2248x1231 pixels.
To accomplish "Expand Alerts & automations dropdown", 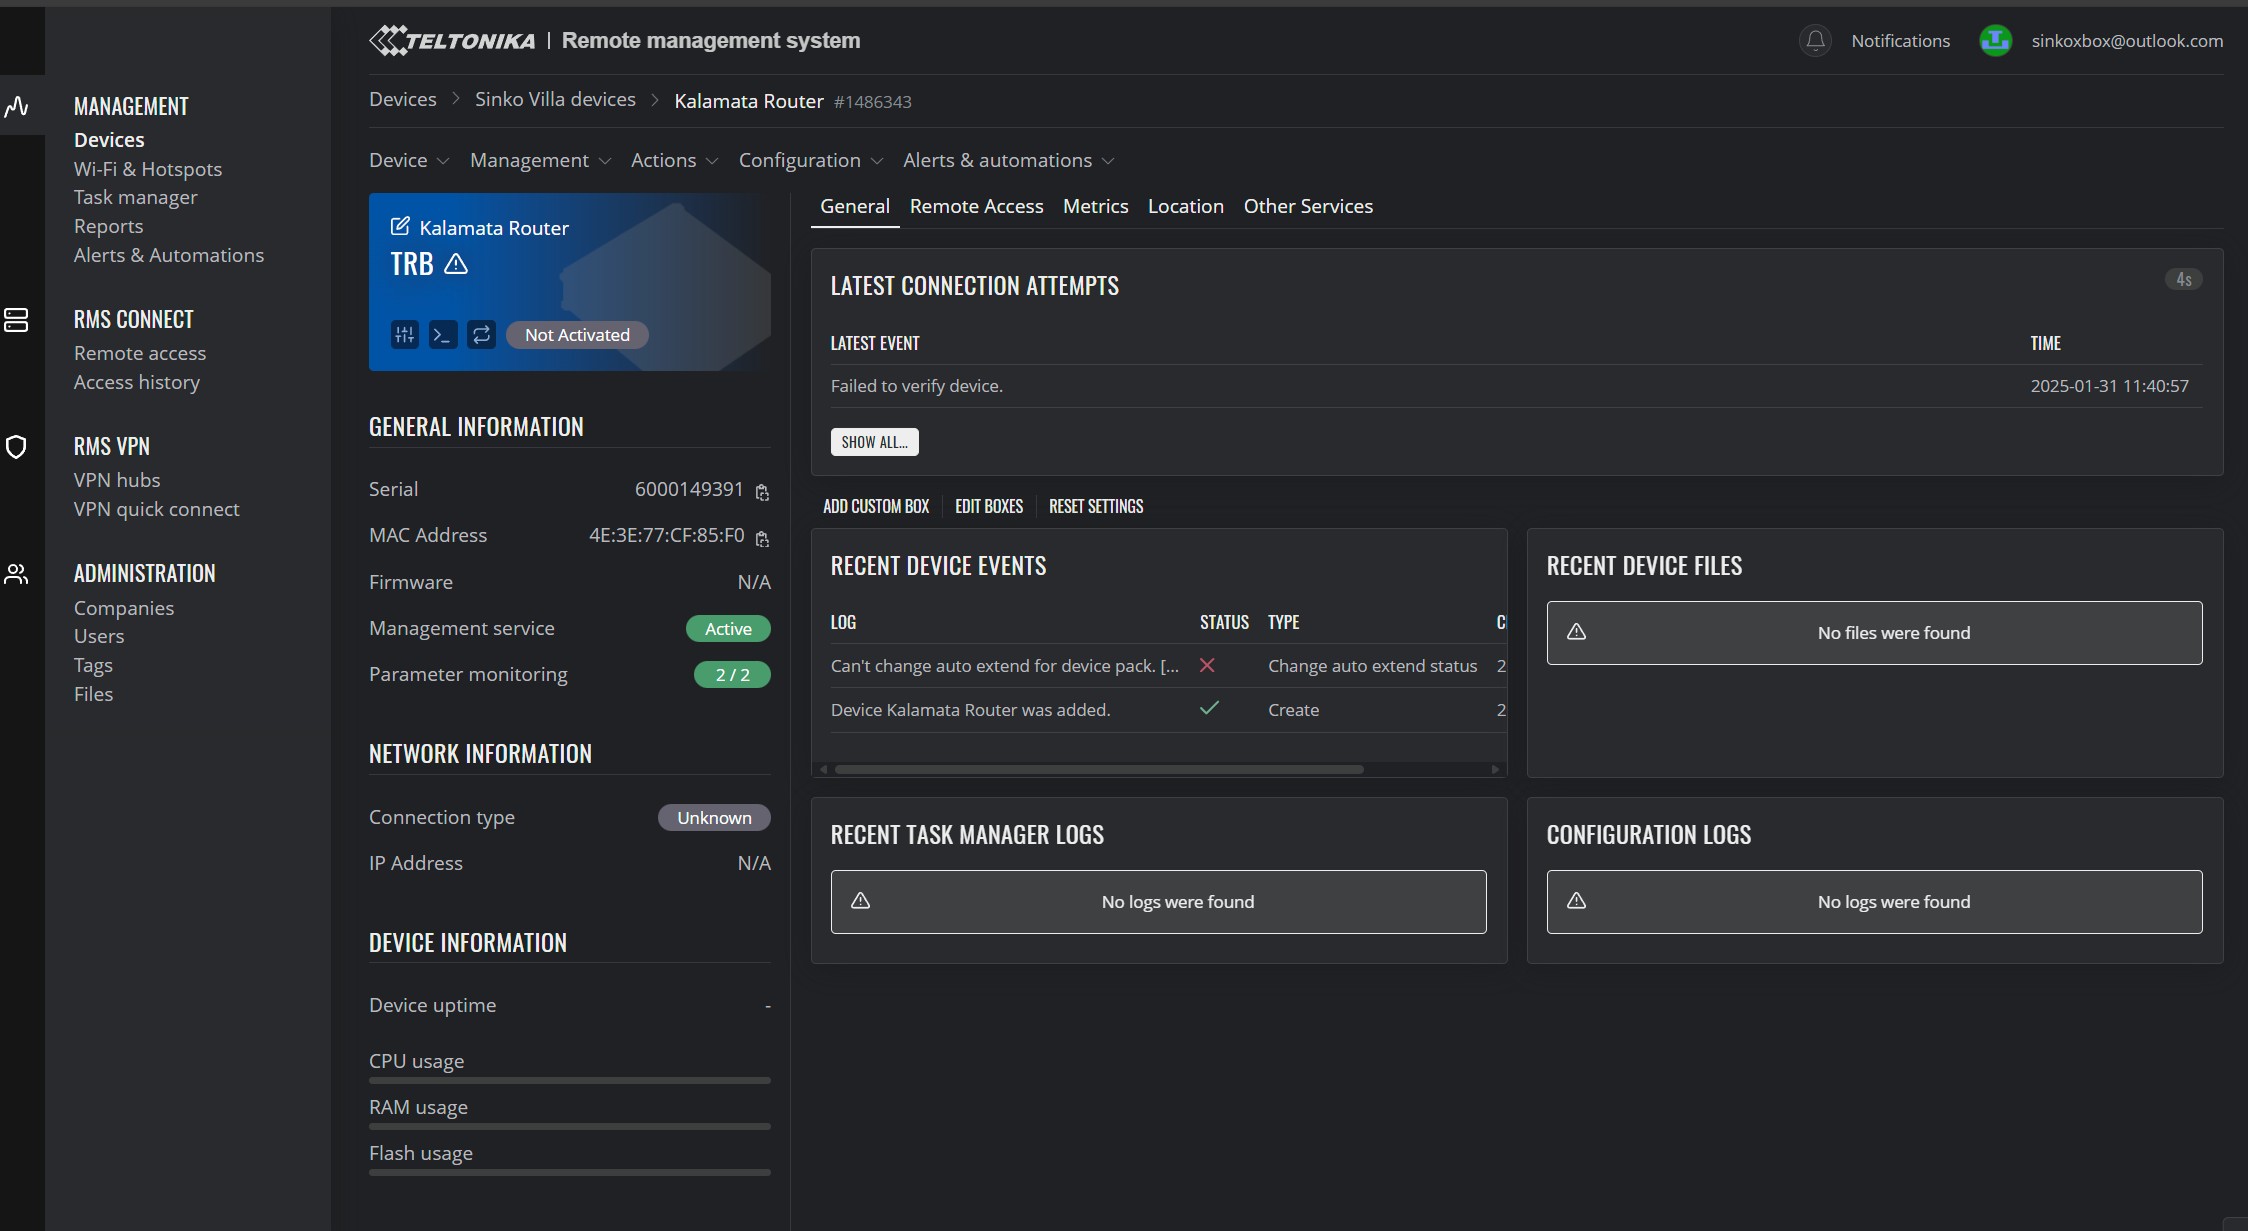I will pos(1008,160).
